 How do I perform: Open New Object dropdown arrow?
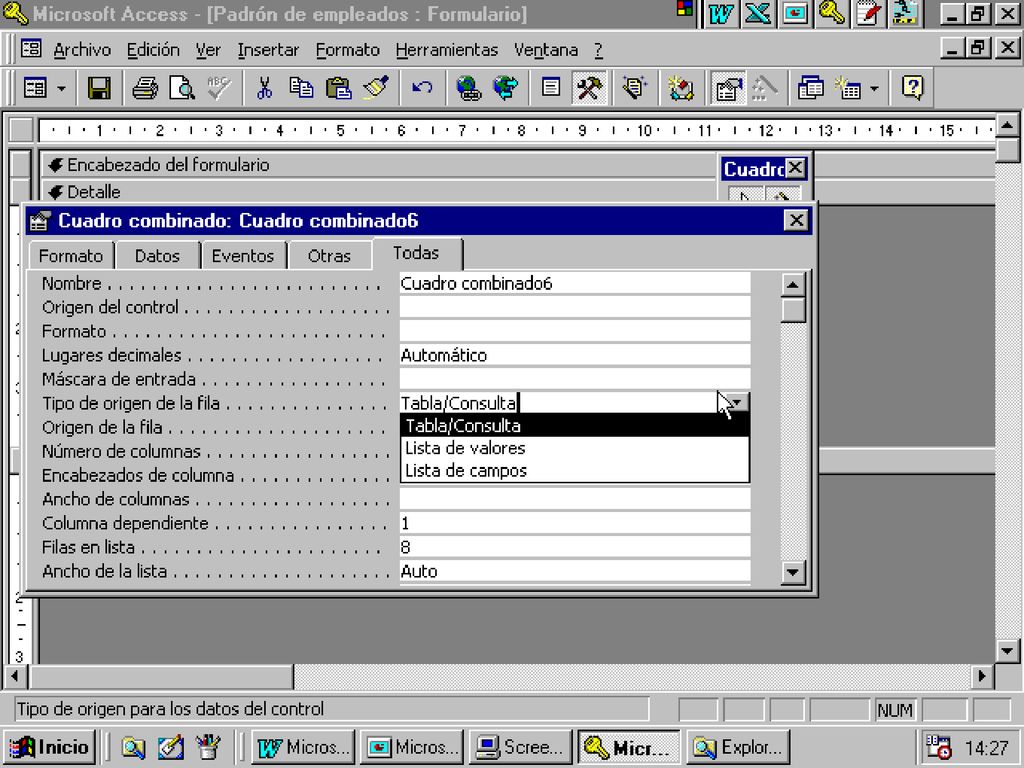point(874,88)
